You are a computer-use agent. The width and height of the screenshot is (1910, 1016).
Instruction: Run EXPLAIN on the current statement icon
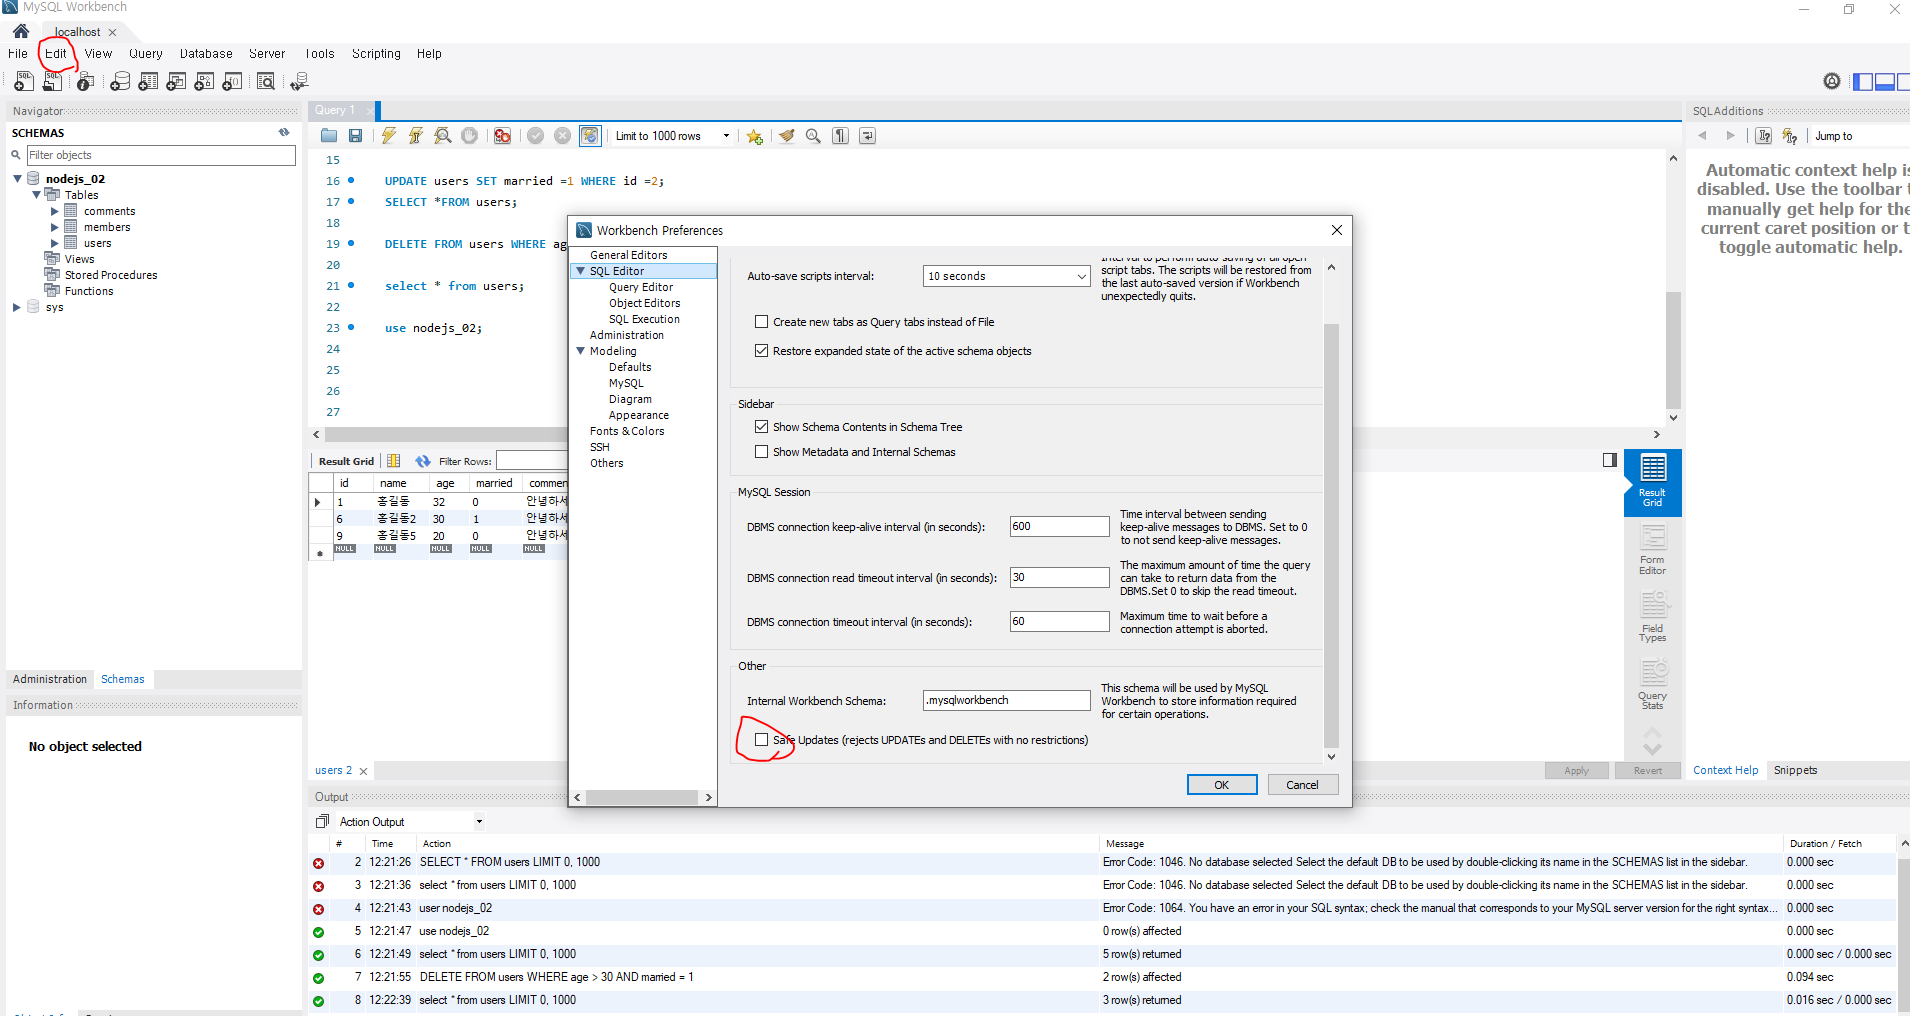pos(442,136)
